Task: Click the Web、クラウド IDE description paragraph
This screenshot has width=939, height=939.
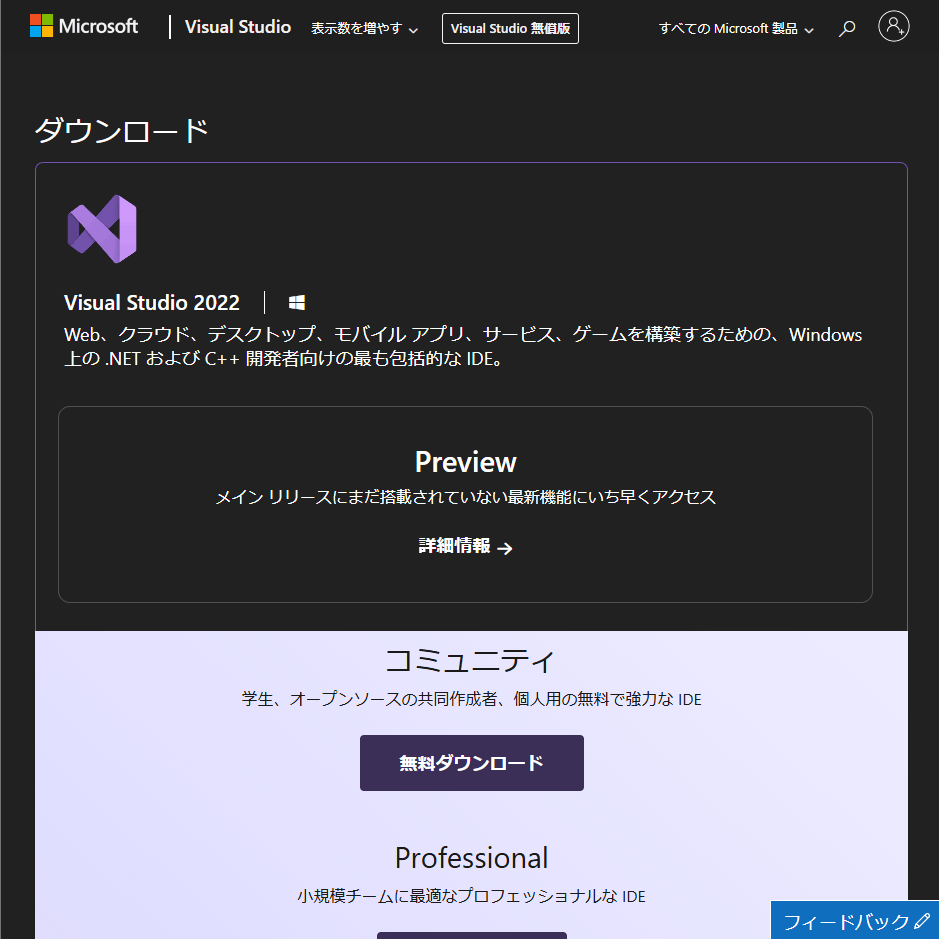Action: 463,346
